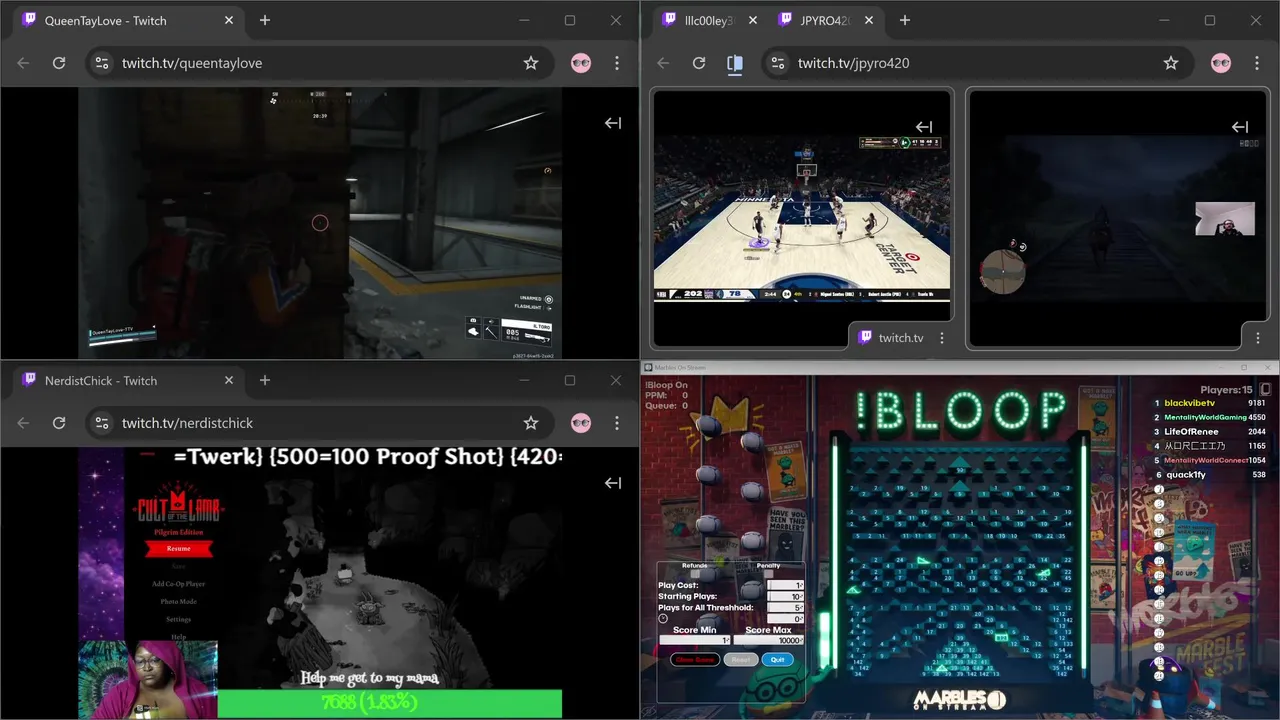
Task: Select MentalityWorldGaming on the leaderboard
Action: (1205, 417)
